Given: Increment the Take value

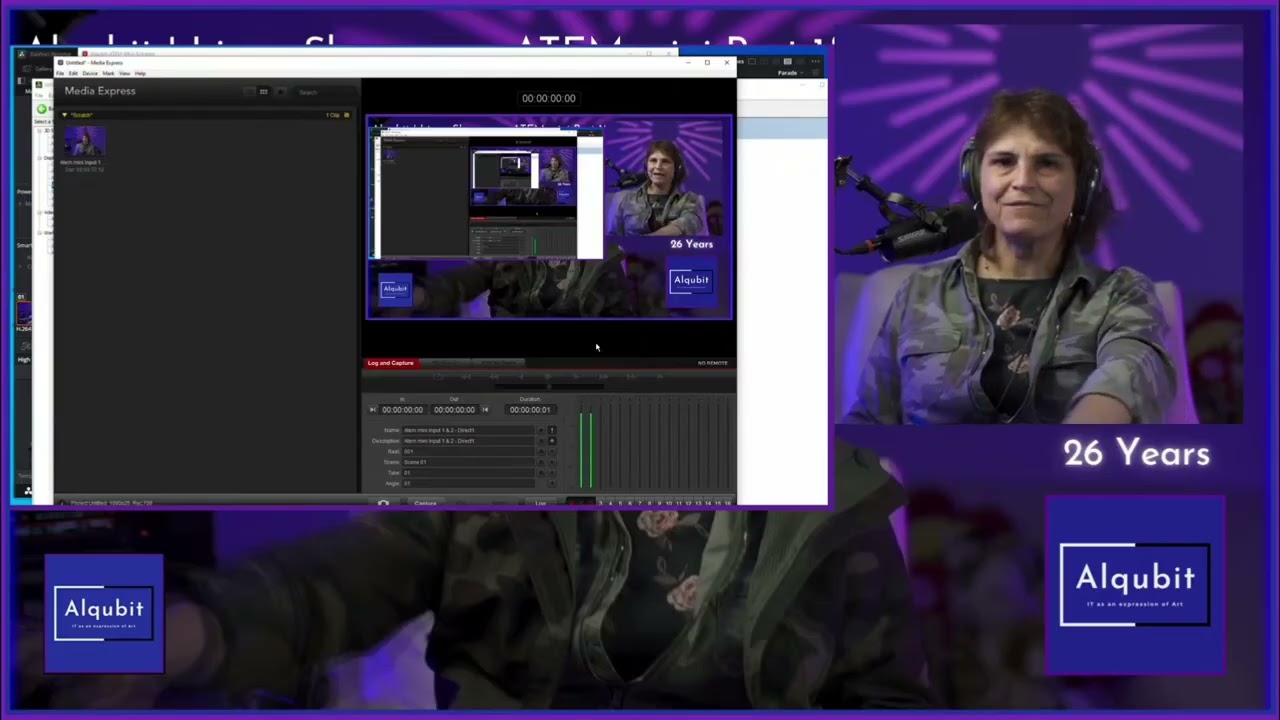Looking at the screenshot, I should (552, 473).
